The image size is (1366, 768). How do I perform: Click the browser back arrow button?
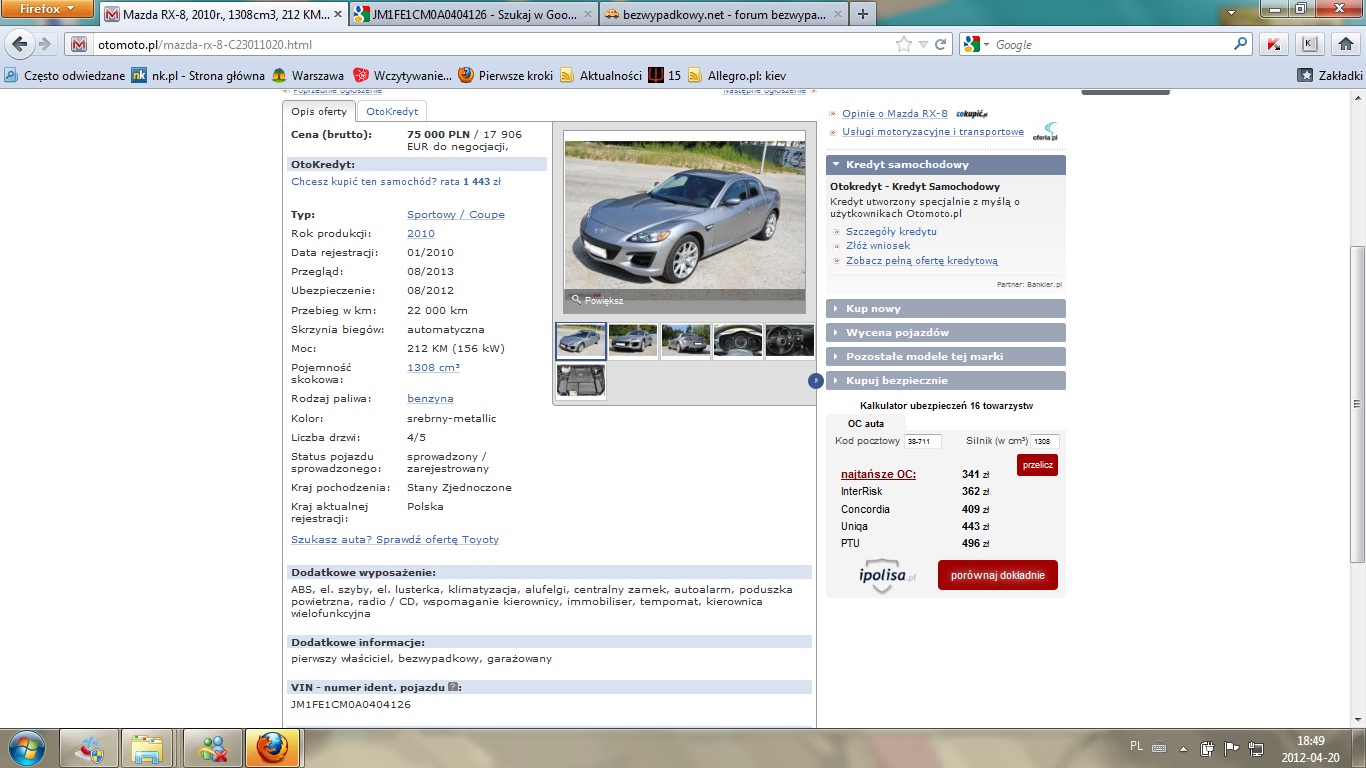tap(20, 45)
